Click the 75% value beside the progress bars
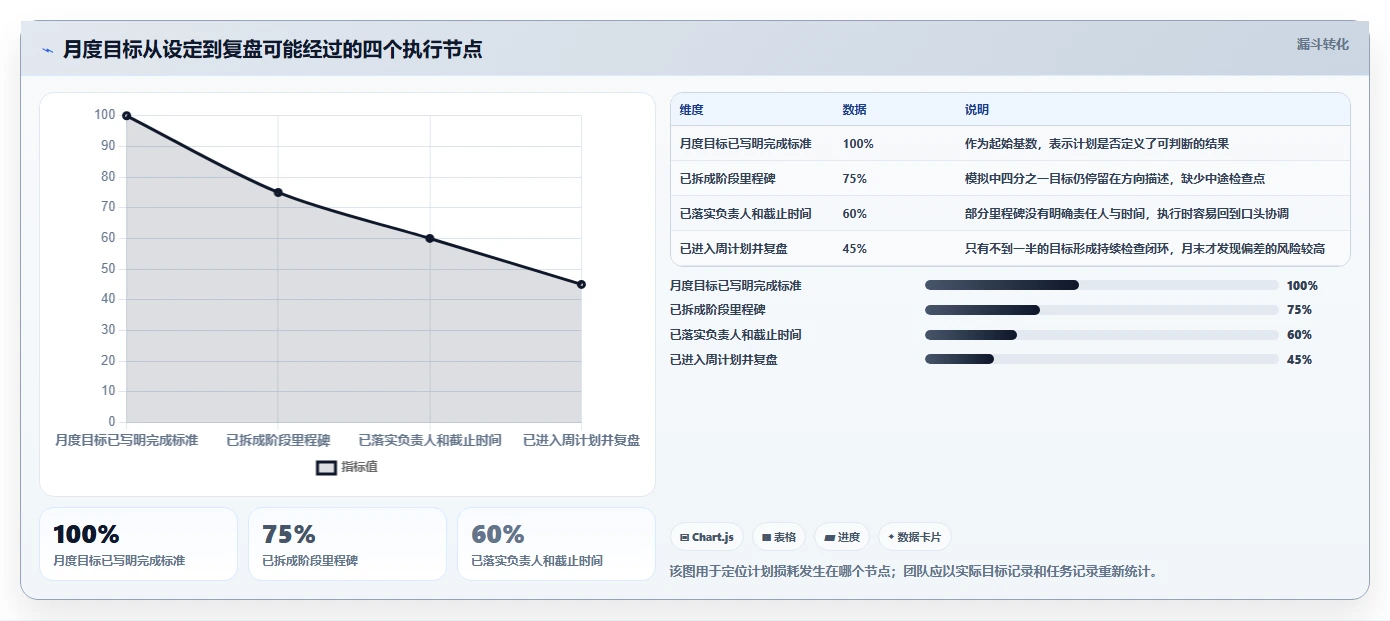1390x621 pixels. point(1299,310)
